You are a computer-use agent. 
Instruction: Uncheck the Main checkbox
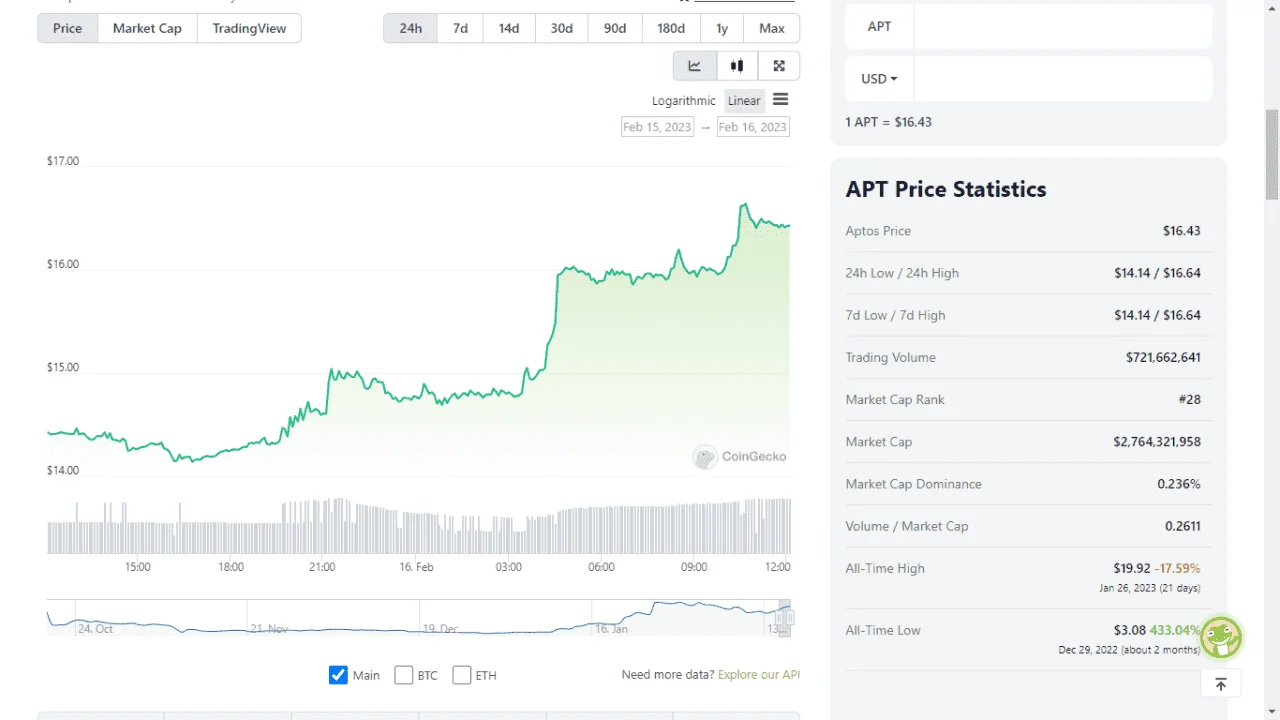coord(338,675)
